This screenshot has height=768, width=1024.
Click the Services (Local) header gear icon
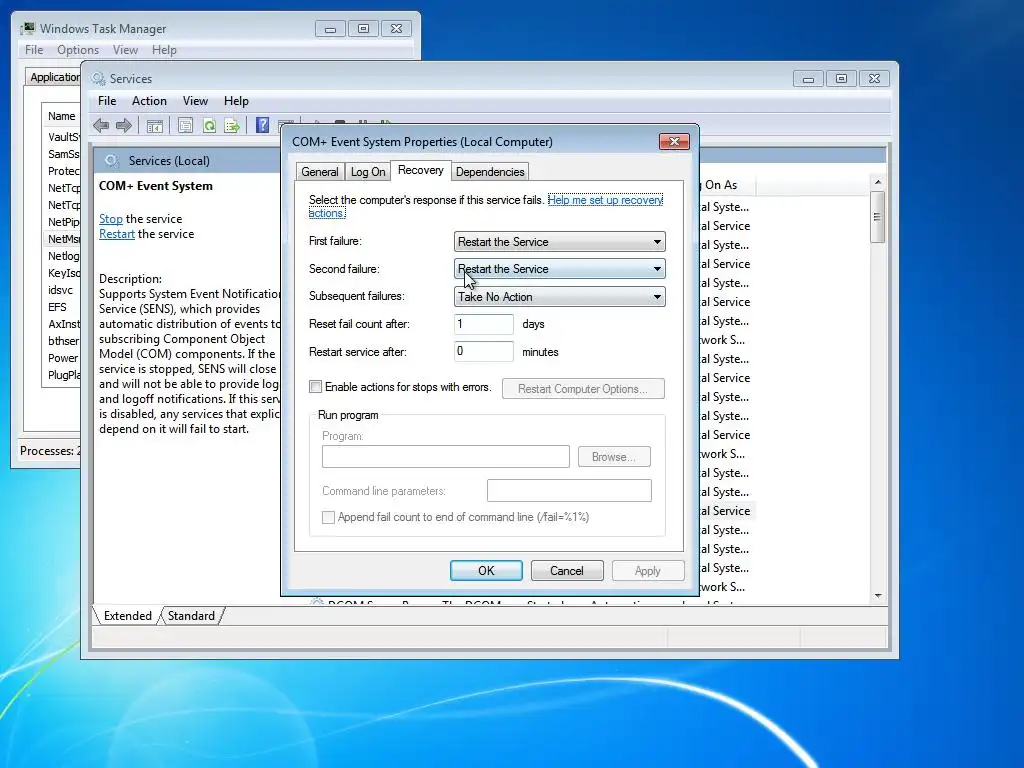[112, 161]
